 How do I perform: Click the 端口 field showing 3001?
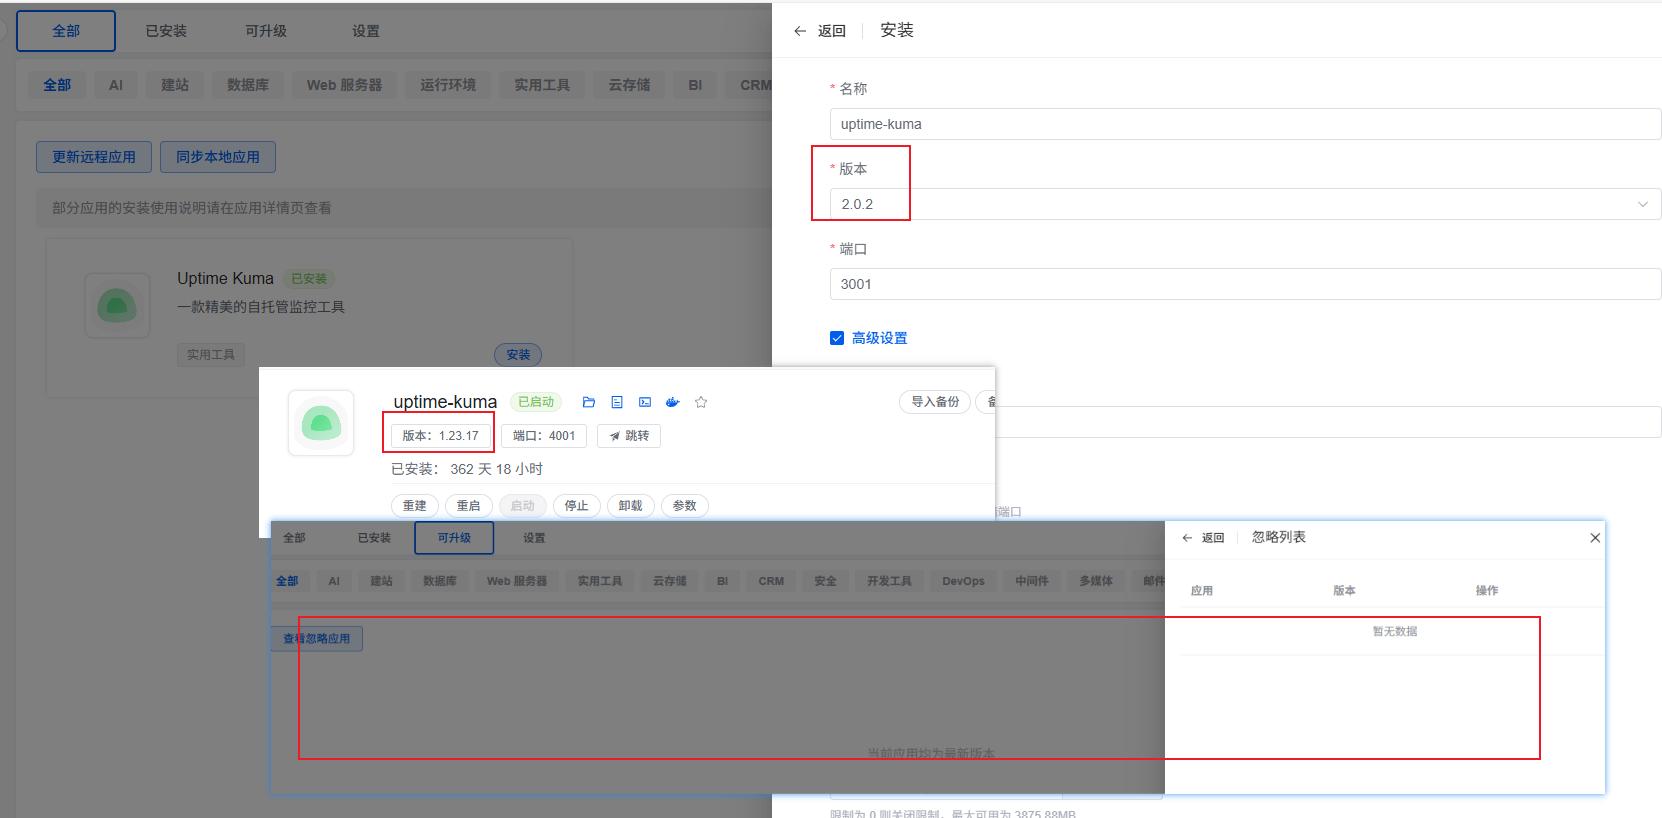coord(1244,284)
